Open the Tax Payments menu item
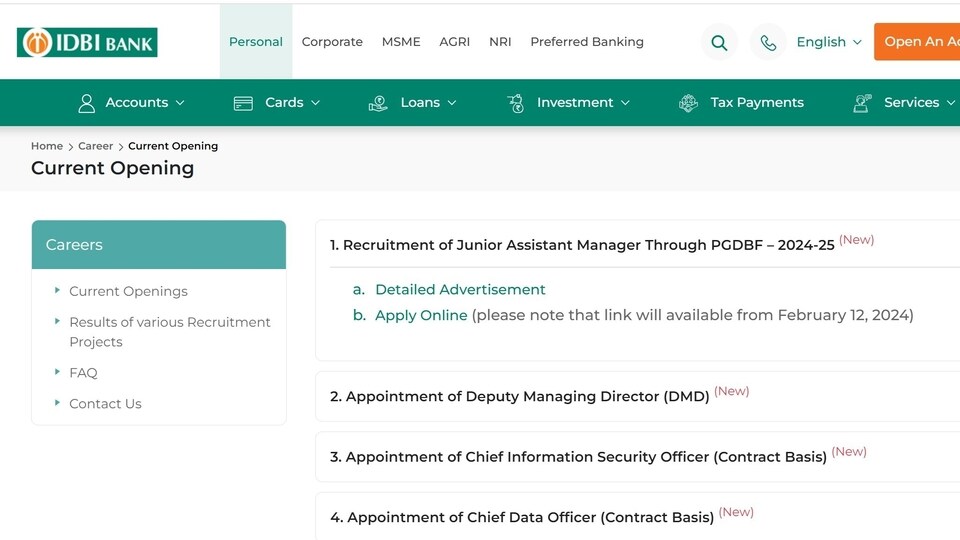Viewport: 960px width, 540px height. point(757,102)
